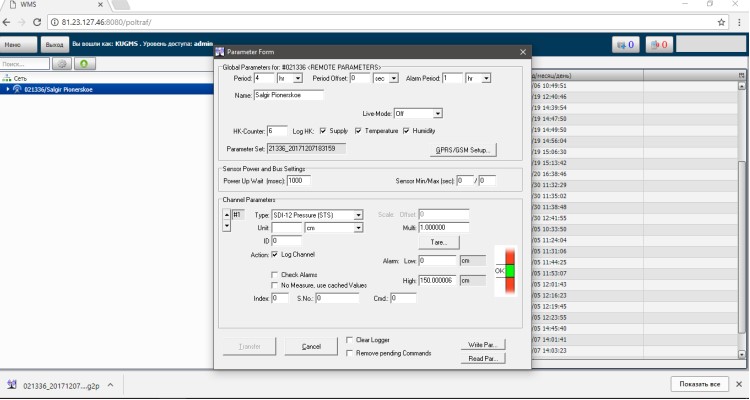The image size is (750, 400).
Task: Open the Chrome three-dot menu
Action: point(739,22)
